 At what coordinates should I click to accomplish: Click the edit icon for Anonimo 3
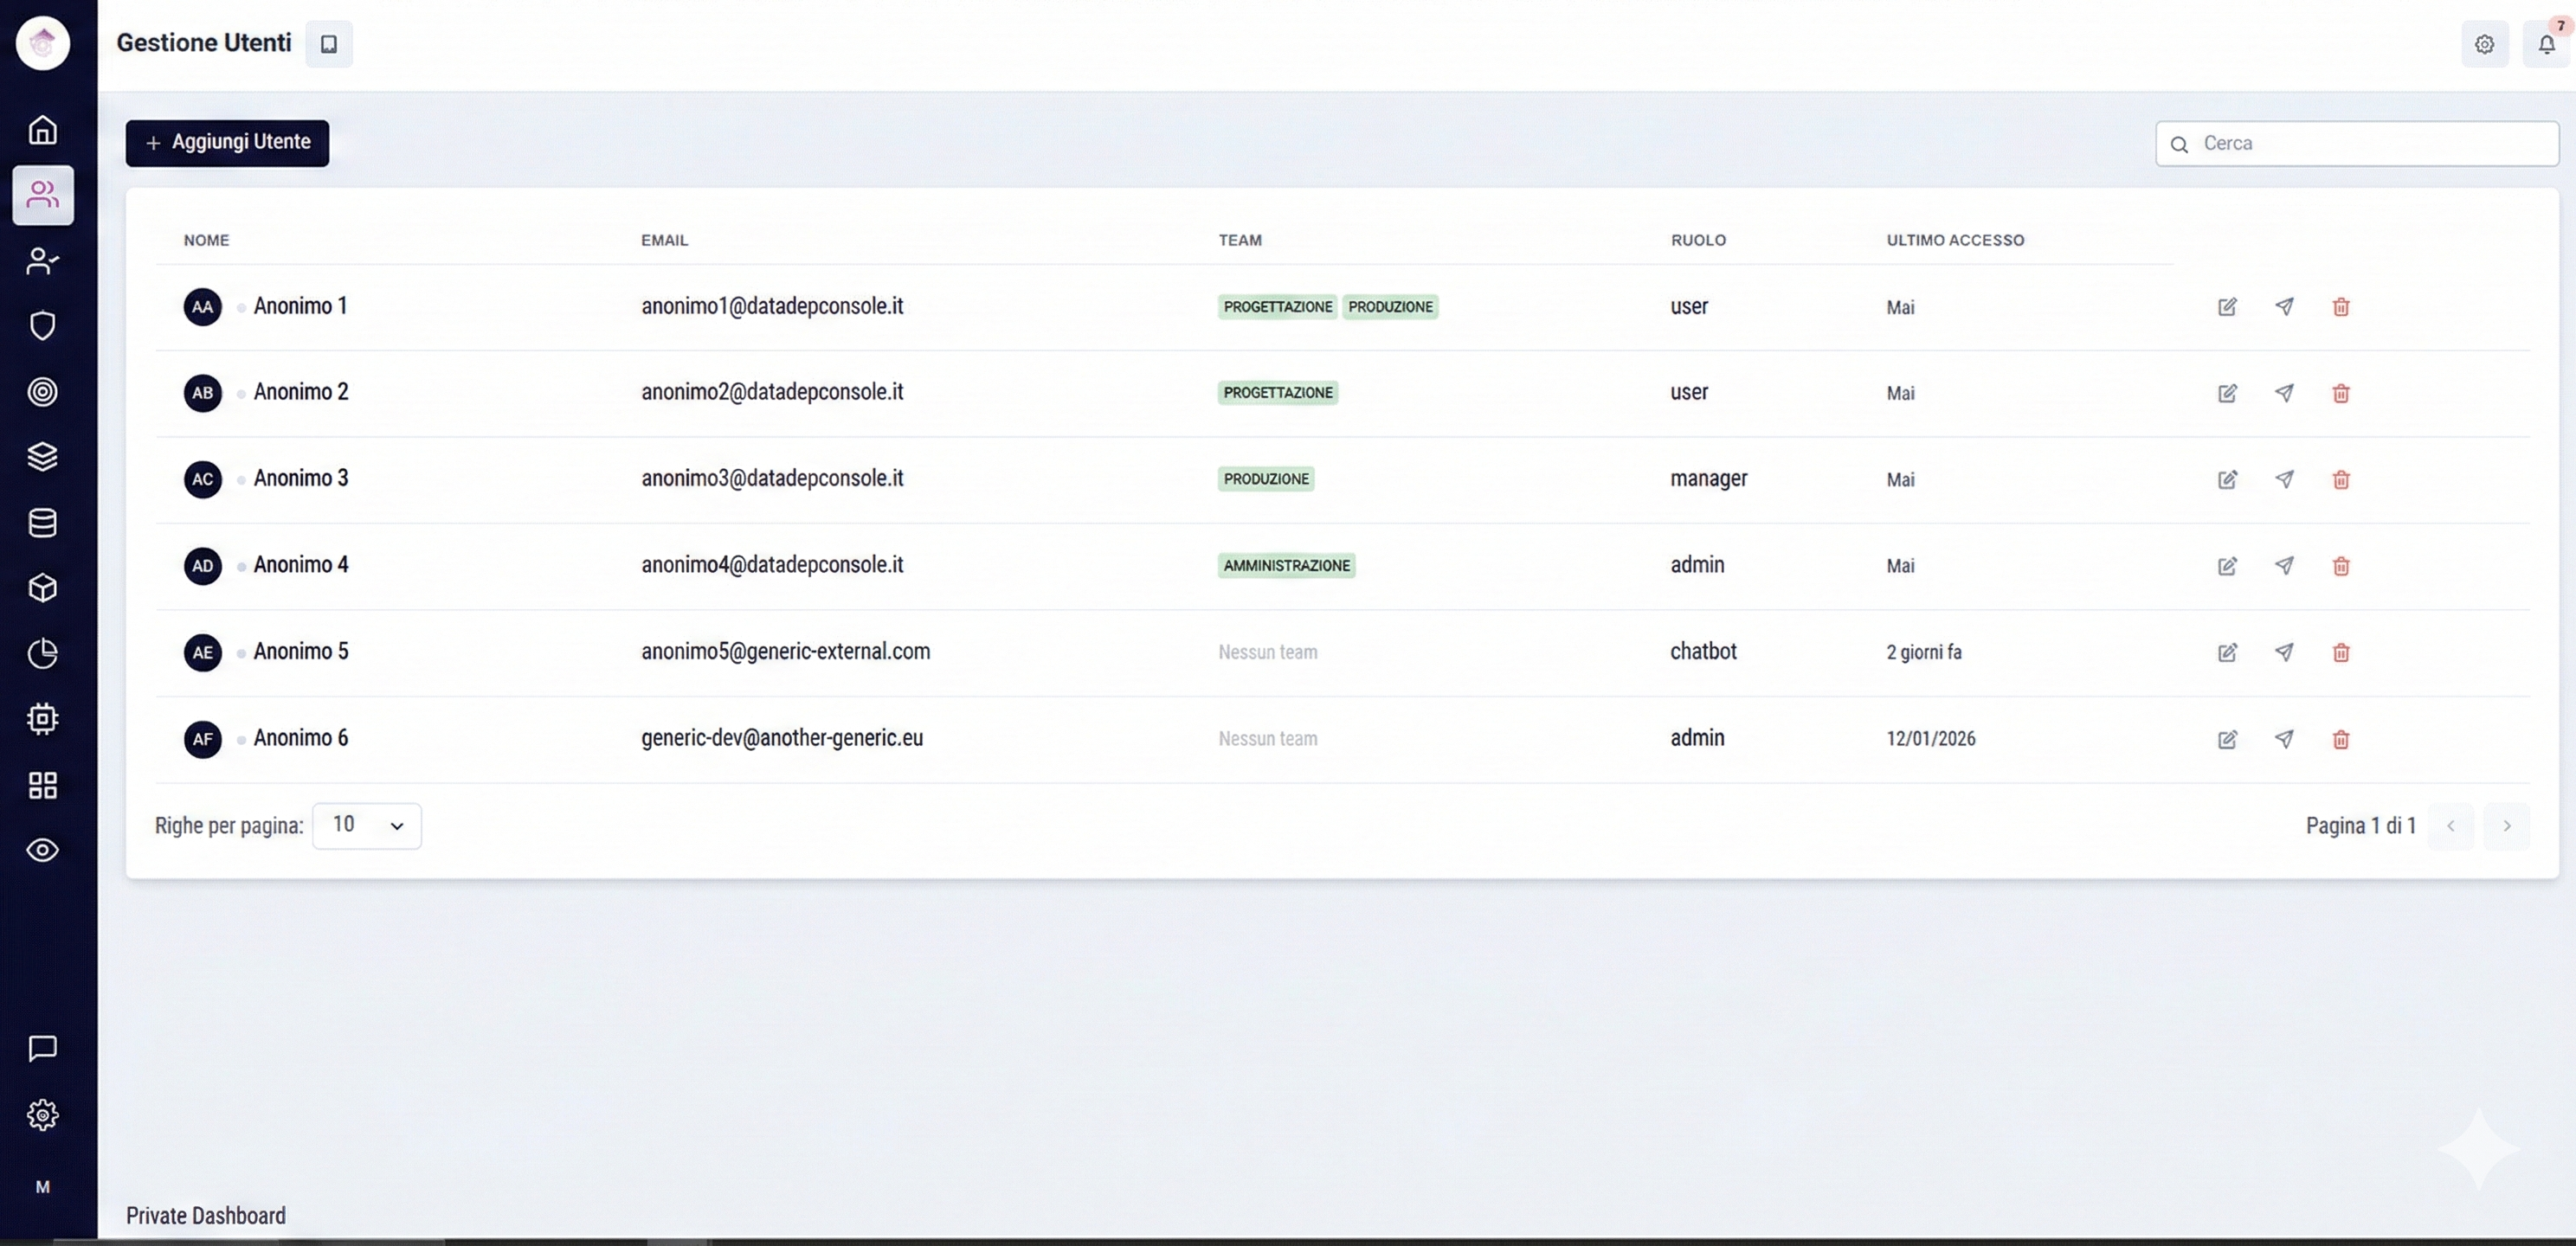2227,480
